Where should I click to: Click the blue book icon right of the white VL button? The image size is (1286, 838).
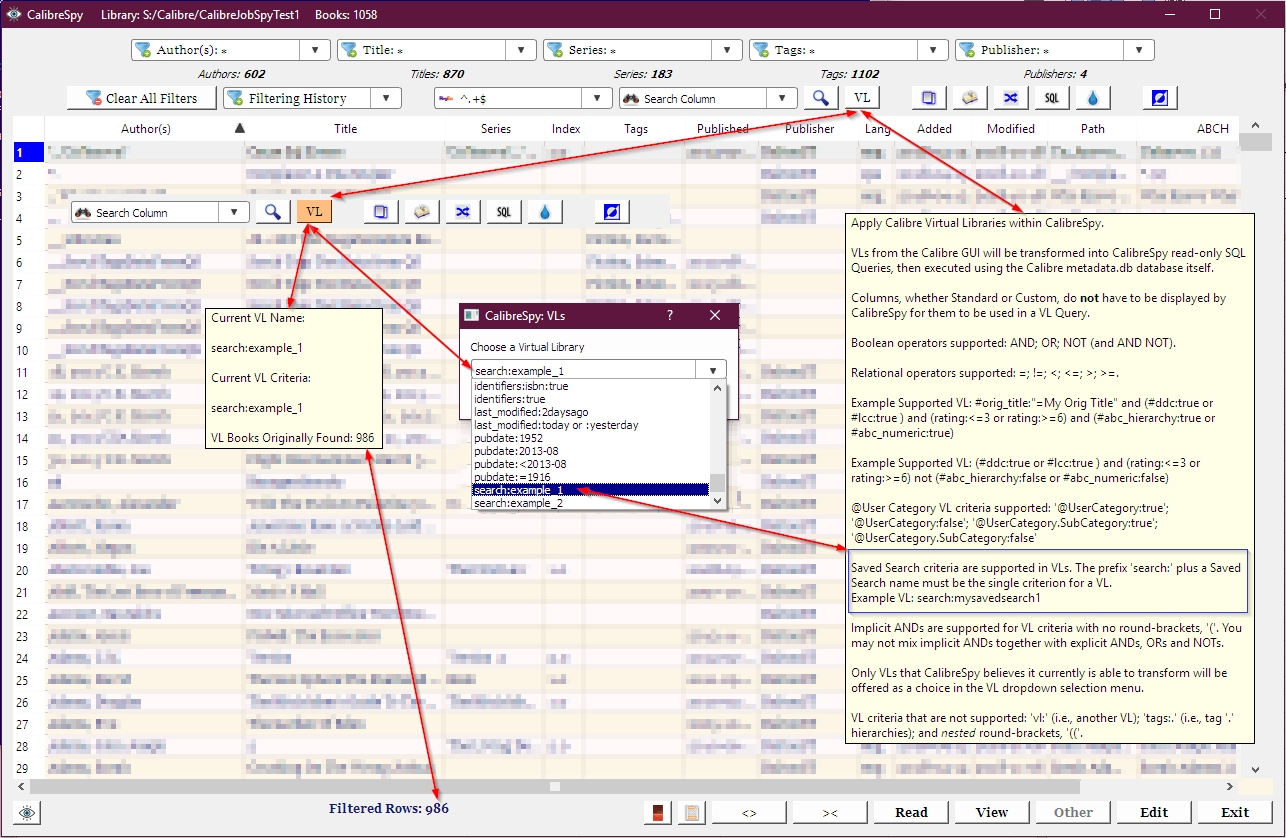928,98
